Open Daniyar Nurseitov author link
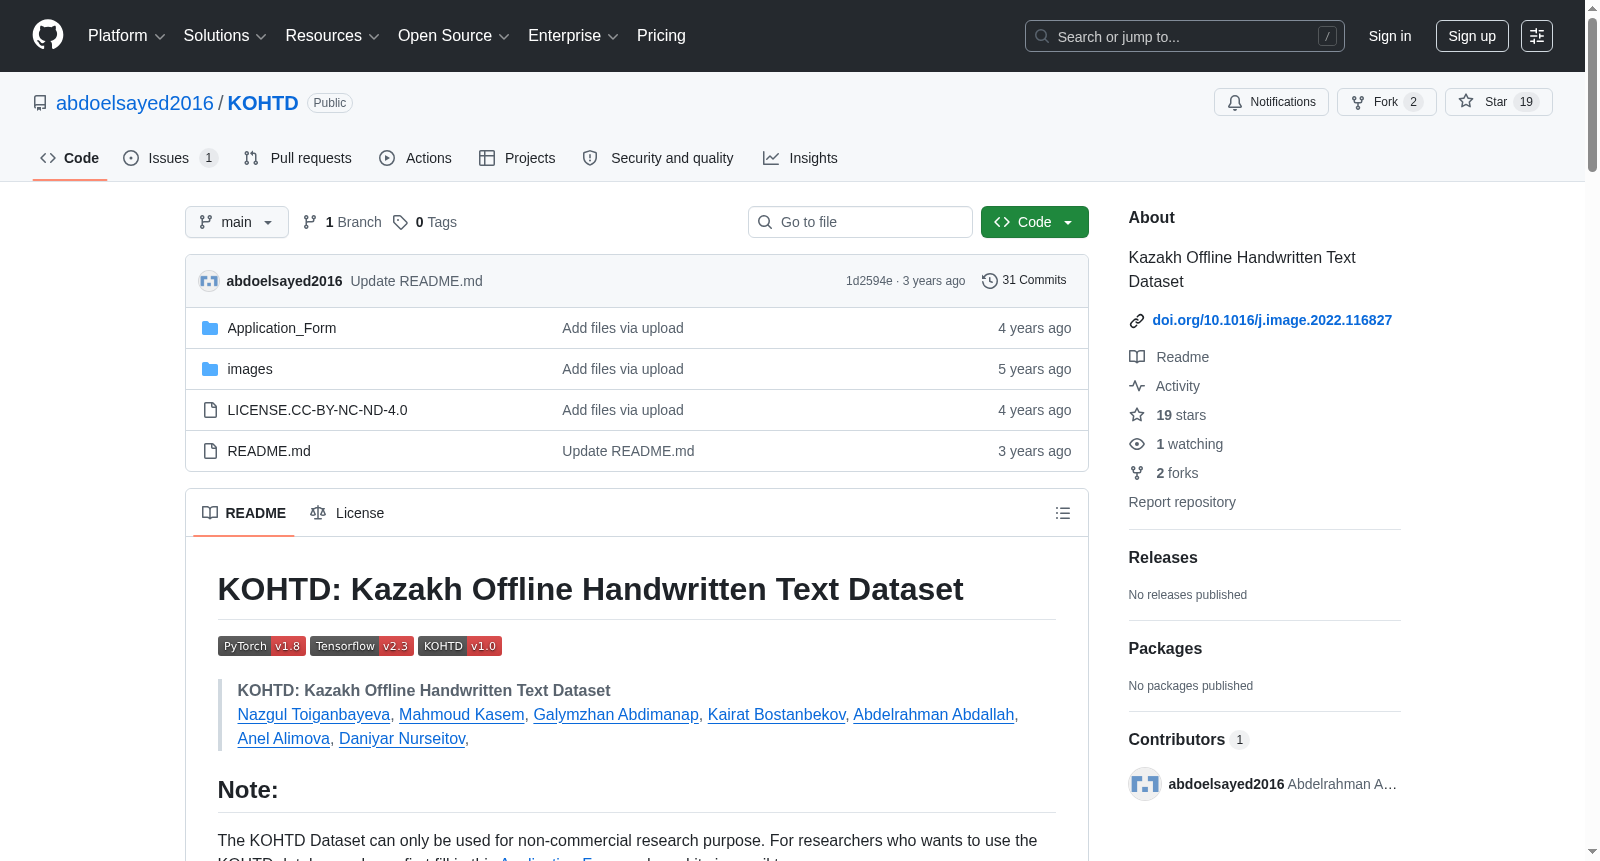The width and height of the screenshot is (1600, 861). 402,738
